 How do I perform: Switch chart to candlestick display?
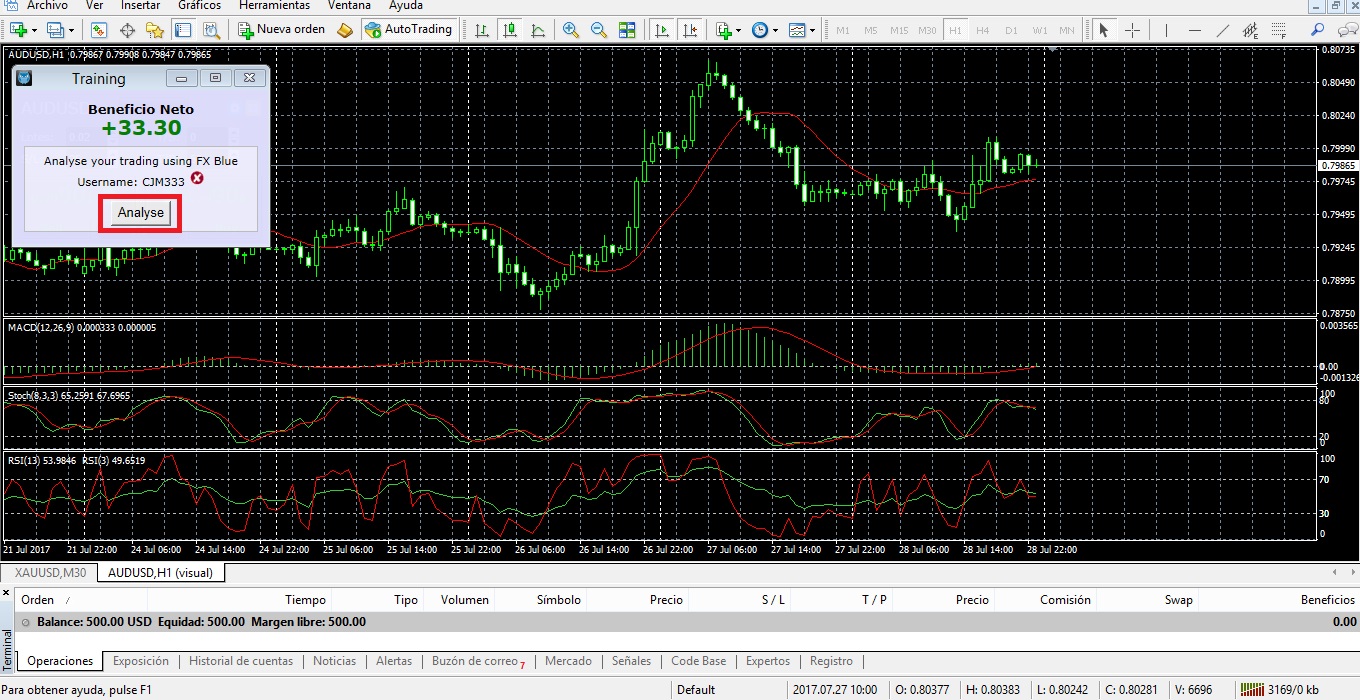click(510, 29)
